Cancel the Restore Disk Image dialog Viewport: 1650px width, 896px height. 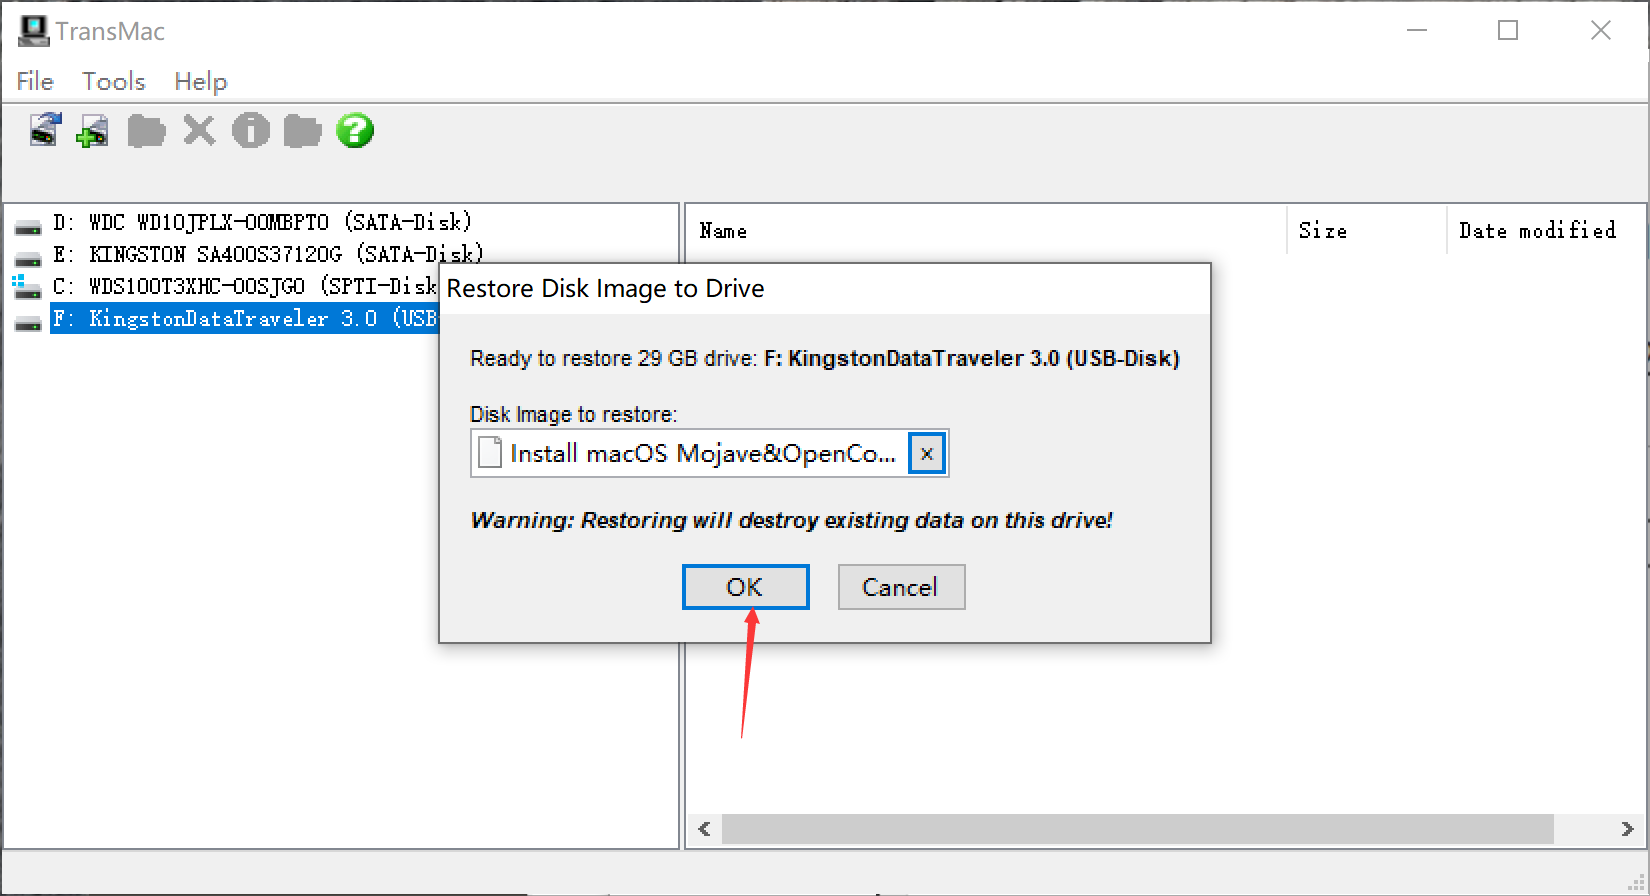click(x=901, y=587)
